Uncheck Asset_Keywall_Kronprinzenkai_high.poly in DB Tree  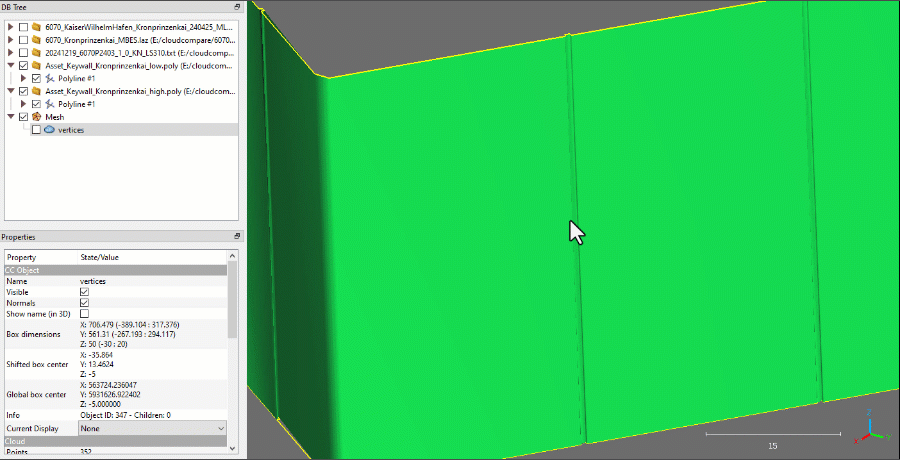[24, 91]
